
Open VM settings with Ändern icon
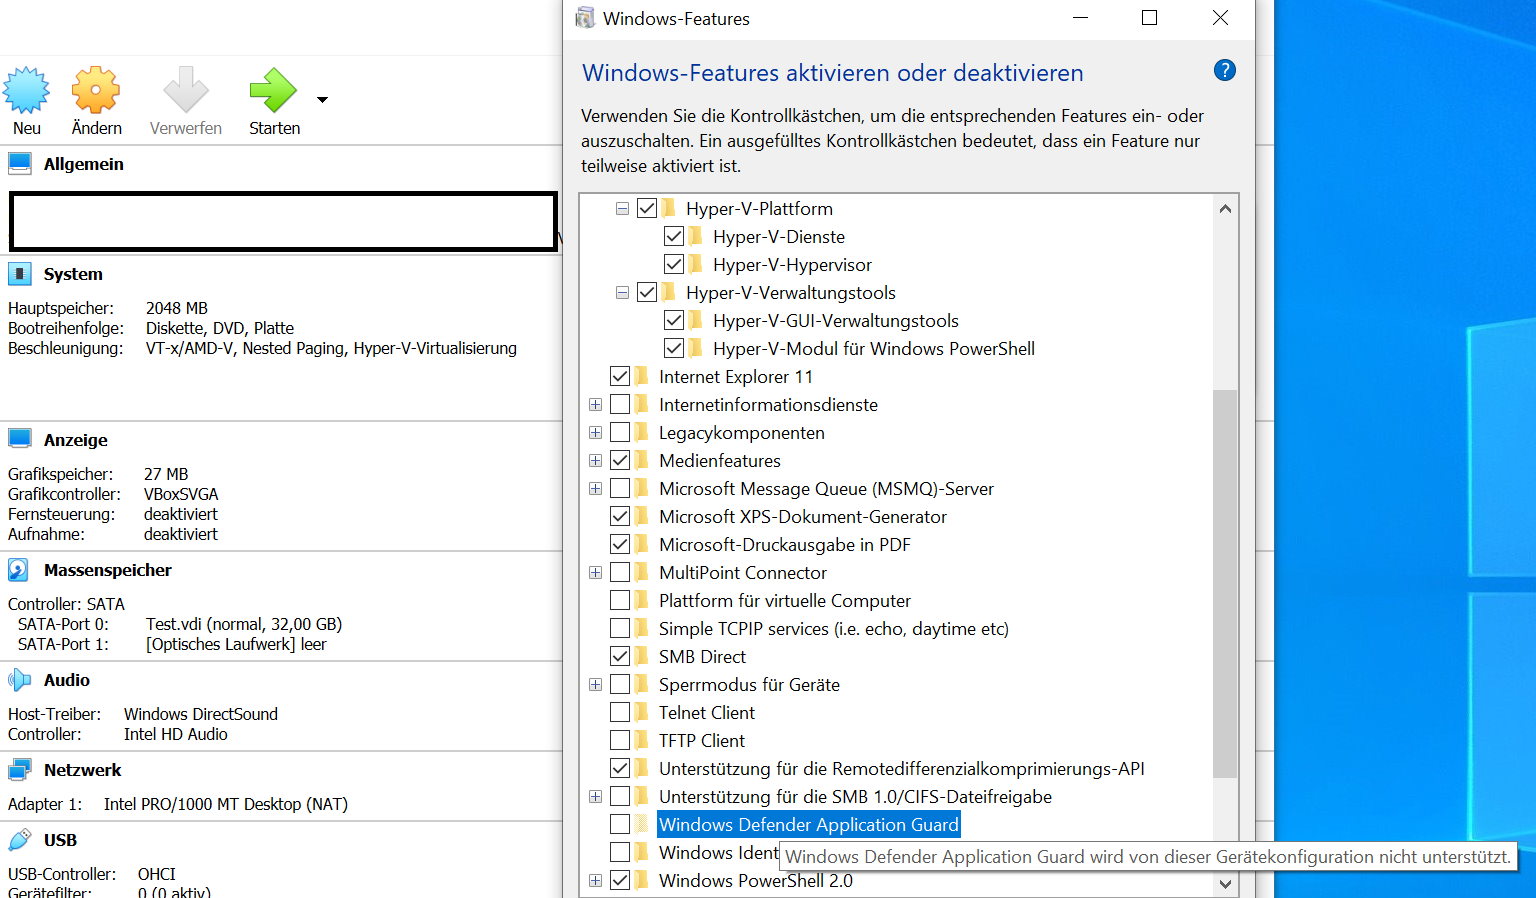[96, 91]
